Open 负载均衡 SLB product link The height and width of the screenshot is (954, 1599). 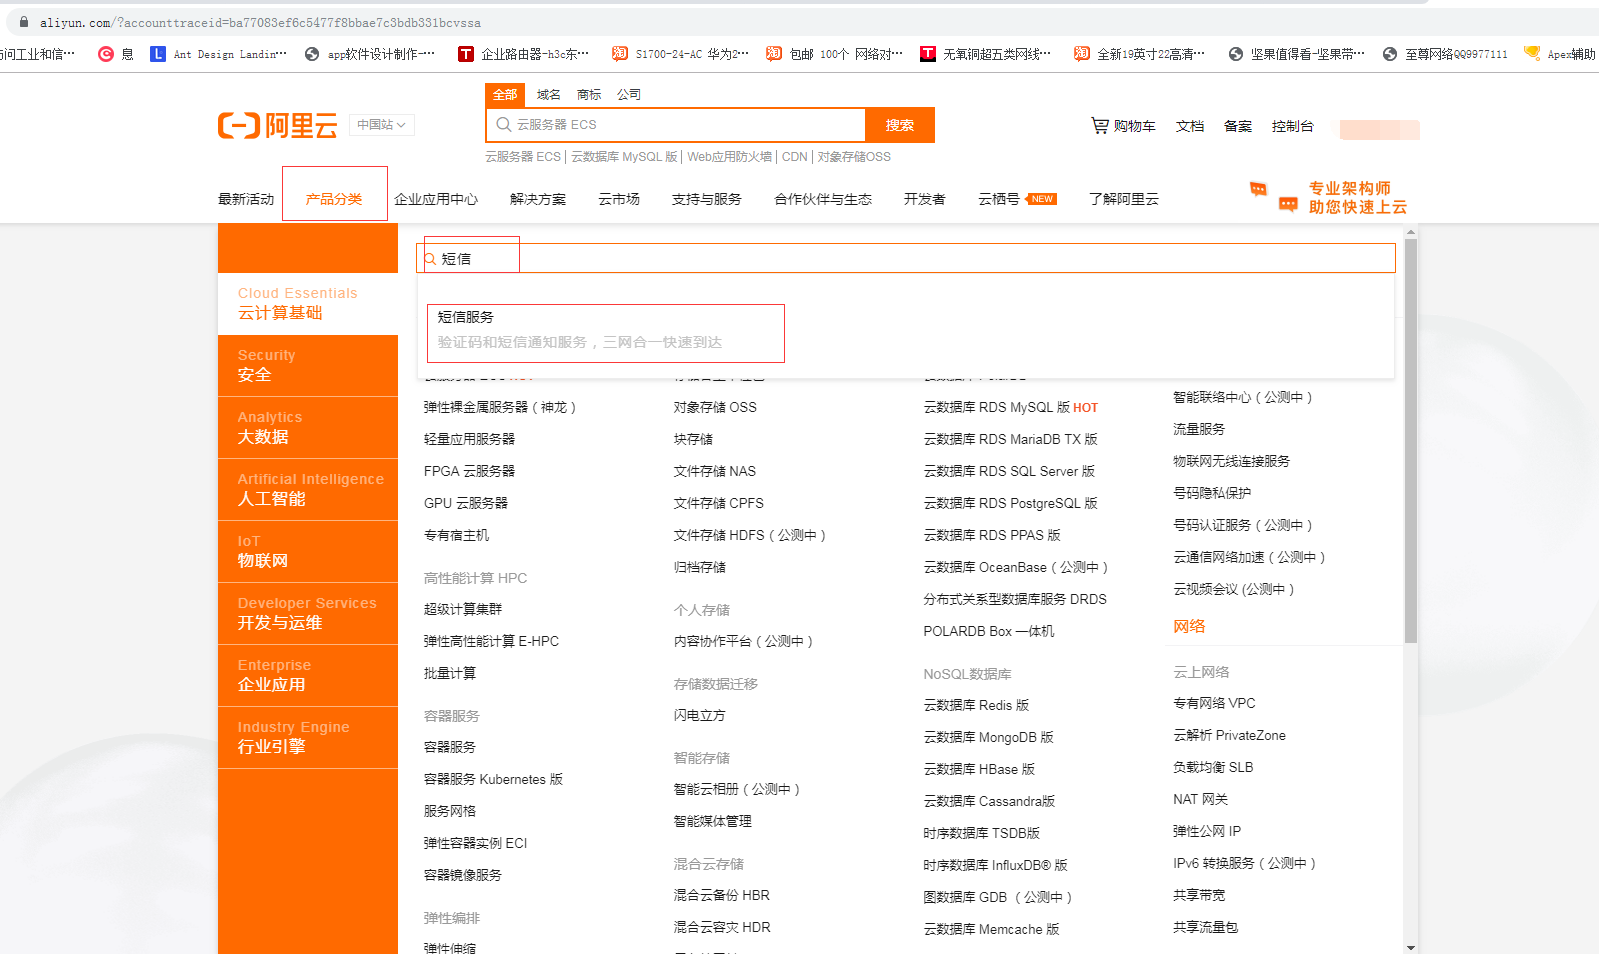tap(1213, 768)
